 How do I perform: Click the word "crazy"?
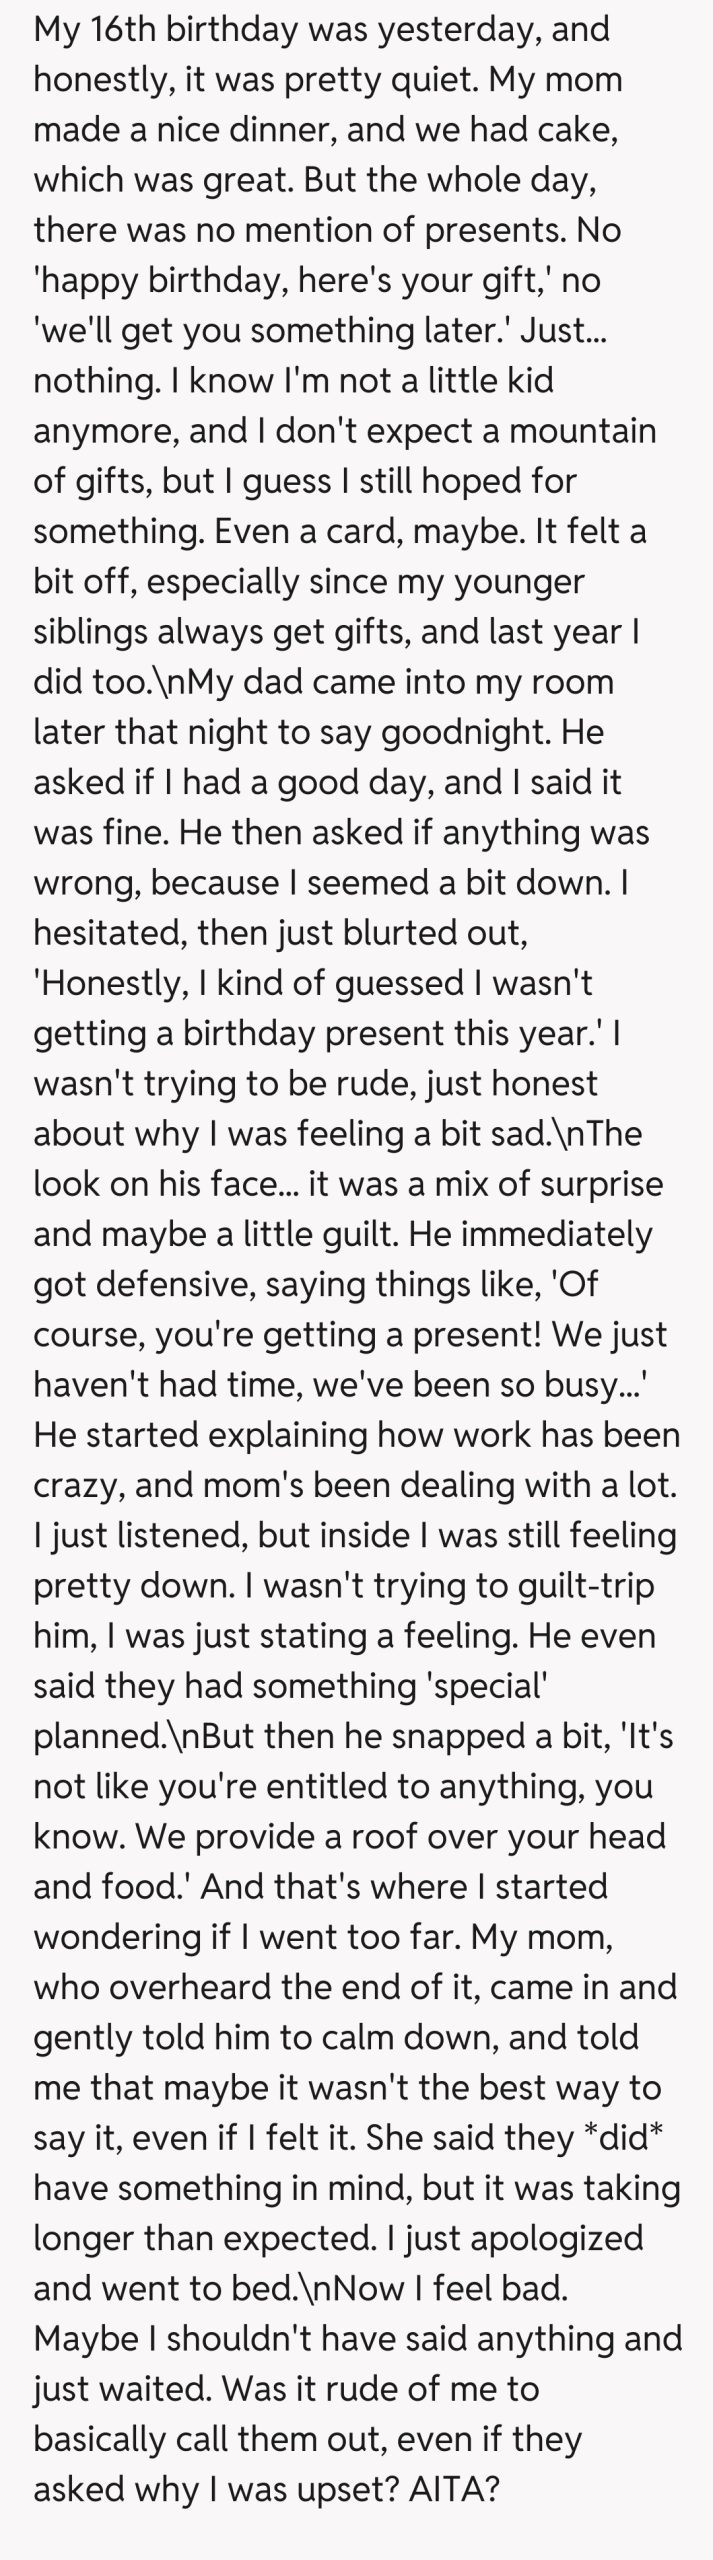(77, 1486)
